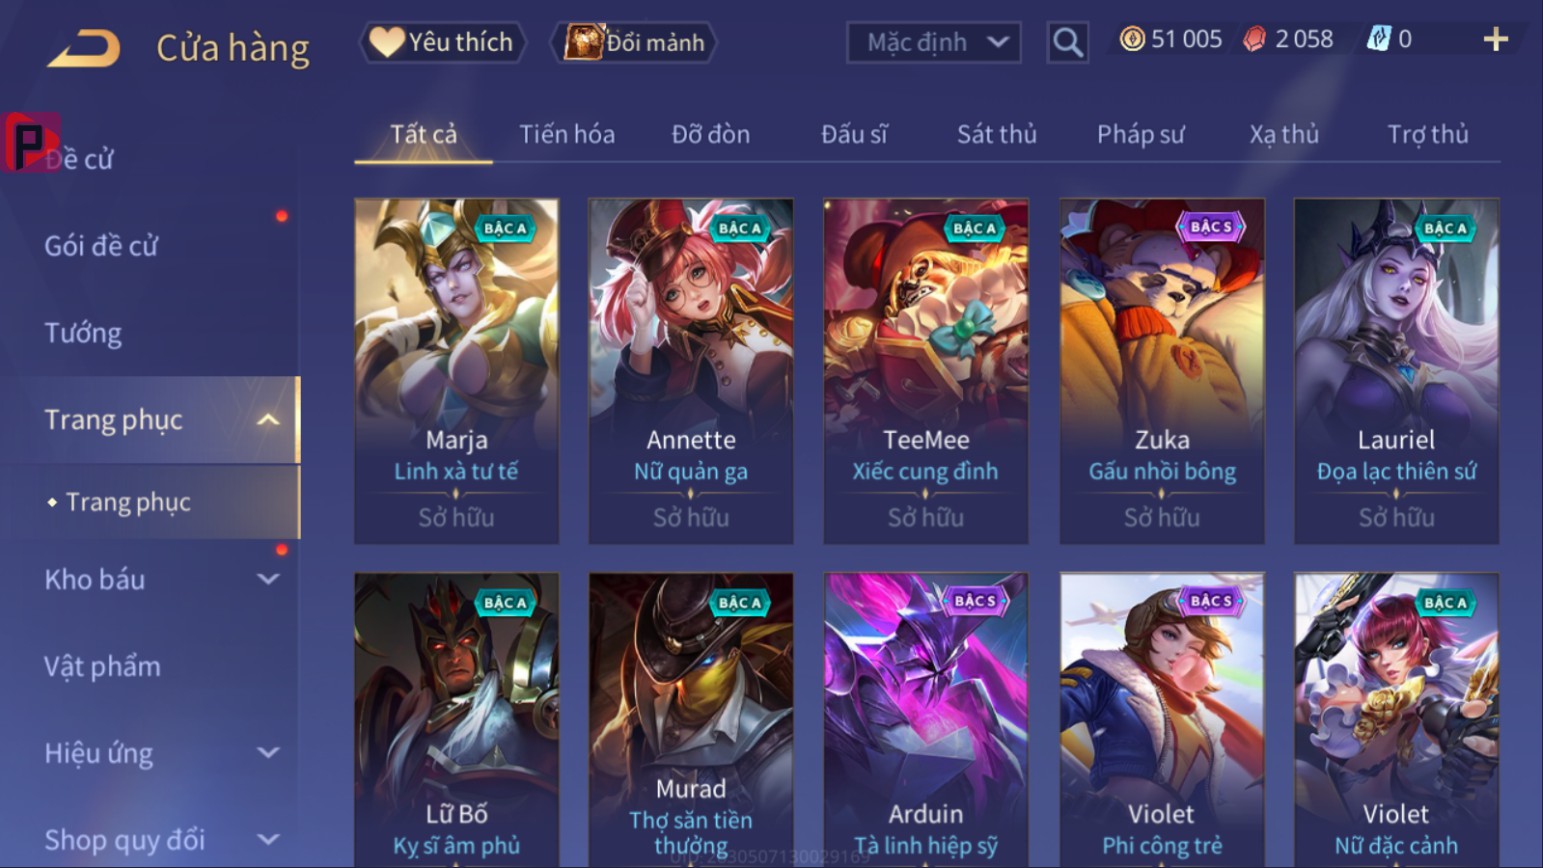Open Gói đề cử in sidebar
Viewport: 1543px width, 868px height.
tap(101, 246)
